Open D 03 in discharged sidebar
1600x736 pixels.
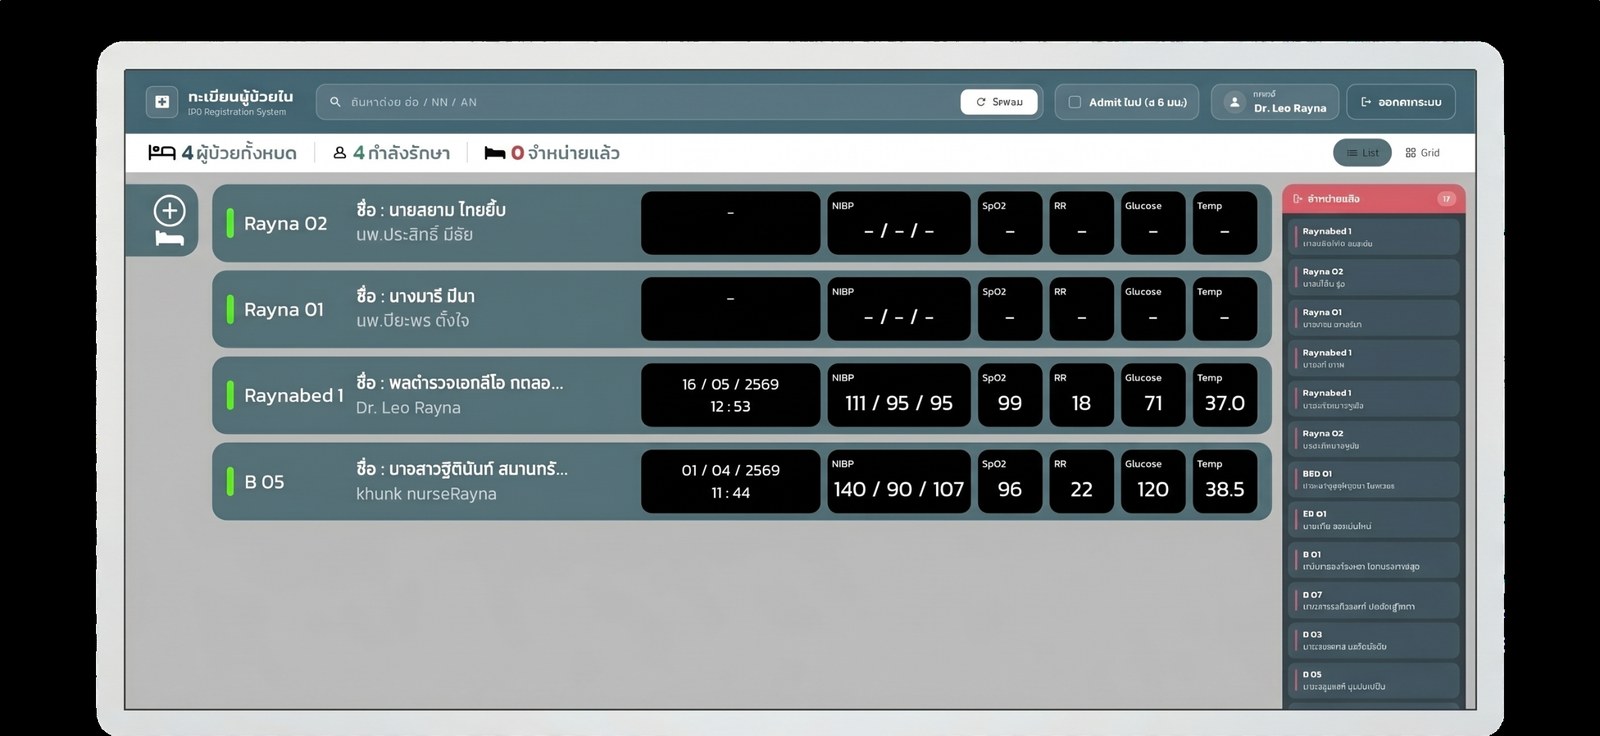(x=1375, y=640)
